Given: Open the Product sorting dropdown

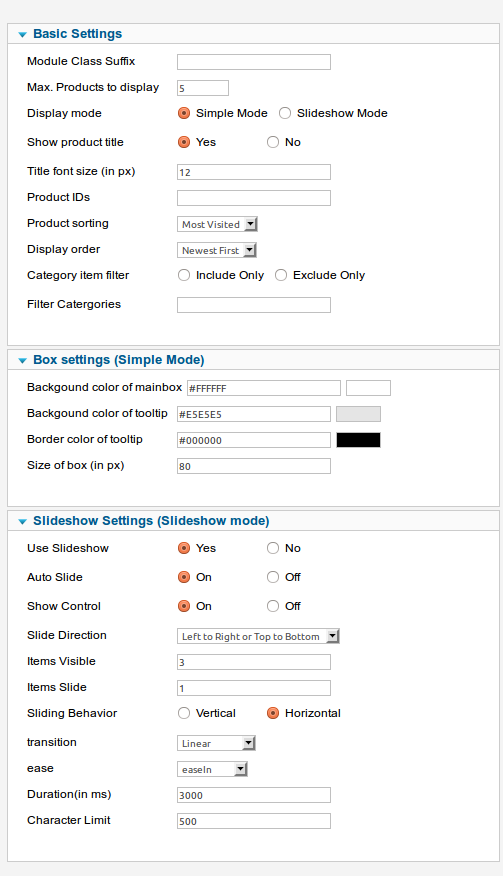Looking at the screenshot, I should coord(217,224).
